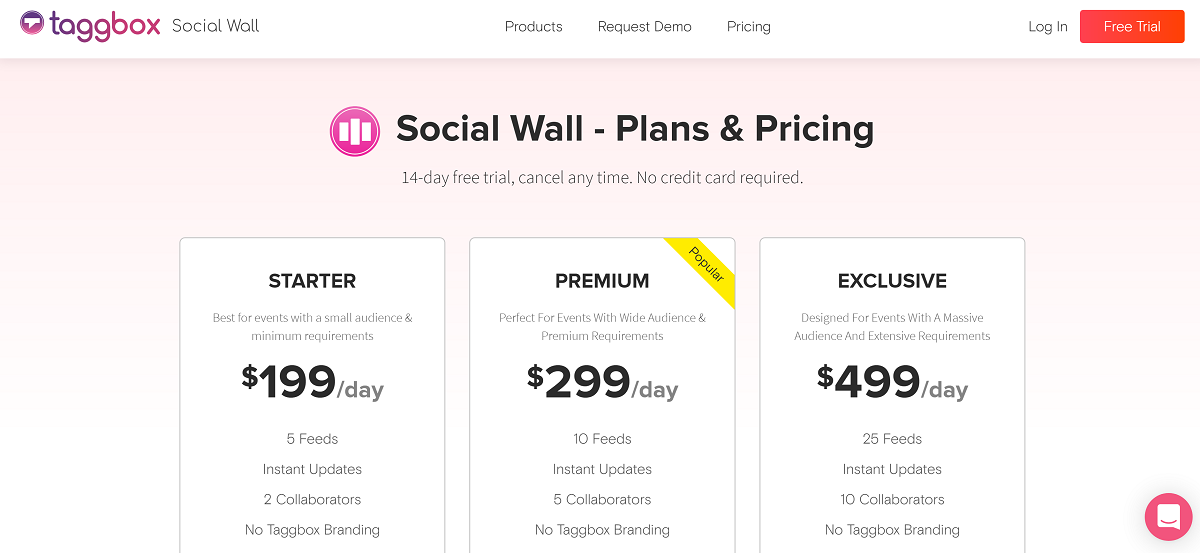Click the 25 Feeds feature text
The width and height of the screenshot is (1200, 553).
(x=892, y=439)
